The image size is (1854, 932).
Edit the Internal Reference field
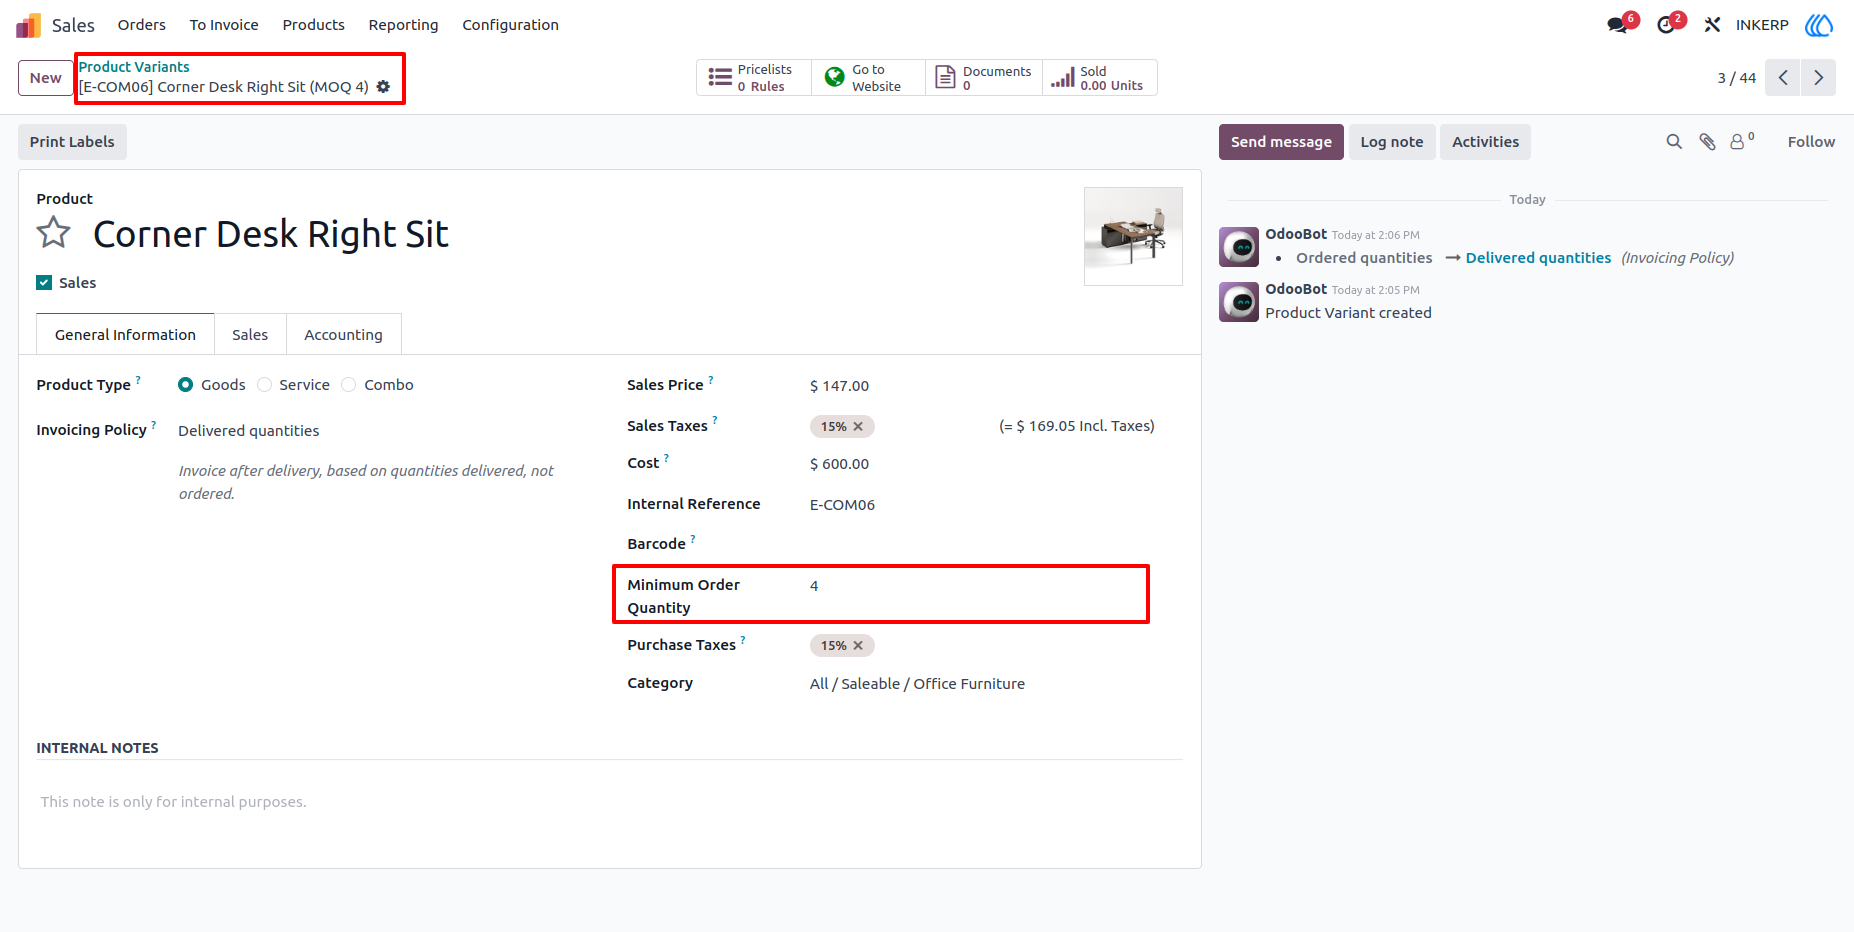coord(995,505)
